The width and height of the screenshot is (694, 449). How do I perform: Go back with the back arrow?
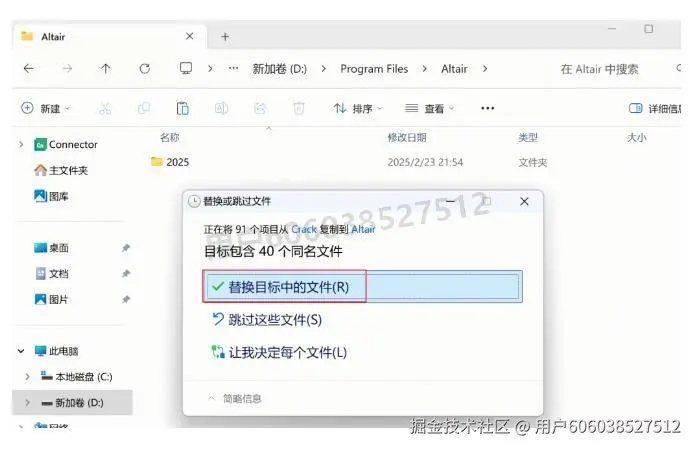tap(29, 69)
